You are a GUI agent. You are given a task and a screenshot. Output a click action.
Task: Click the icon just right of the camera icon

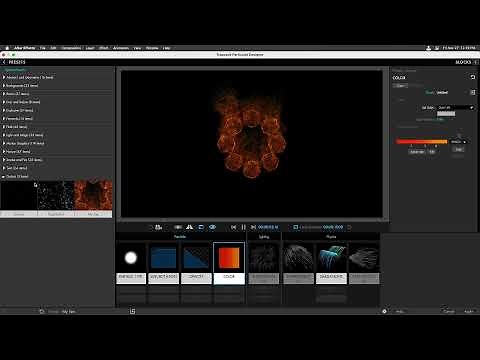point(178,227)
